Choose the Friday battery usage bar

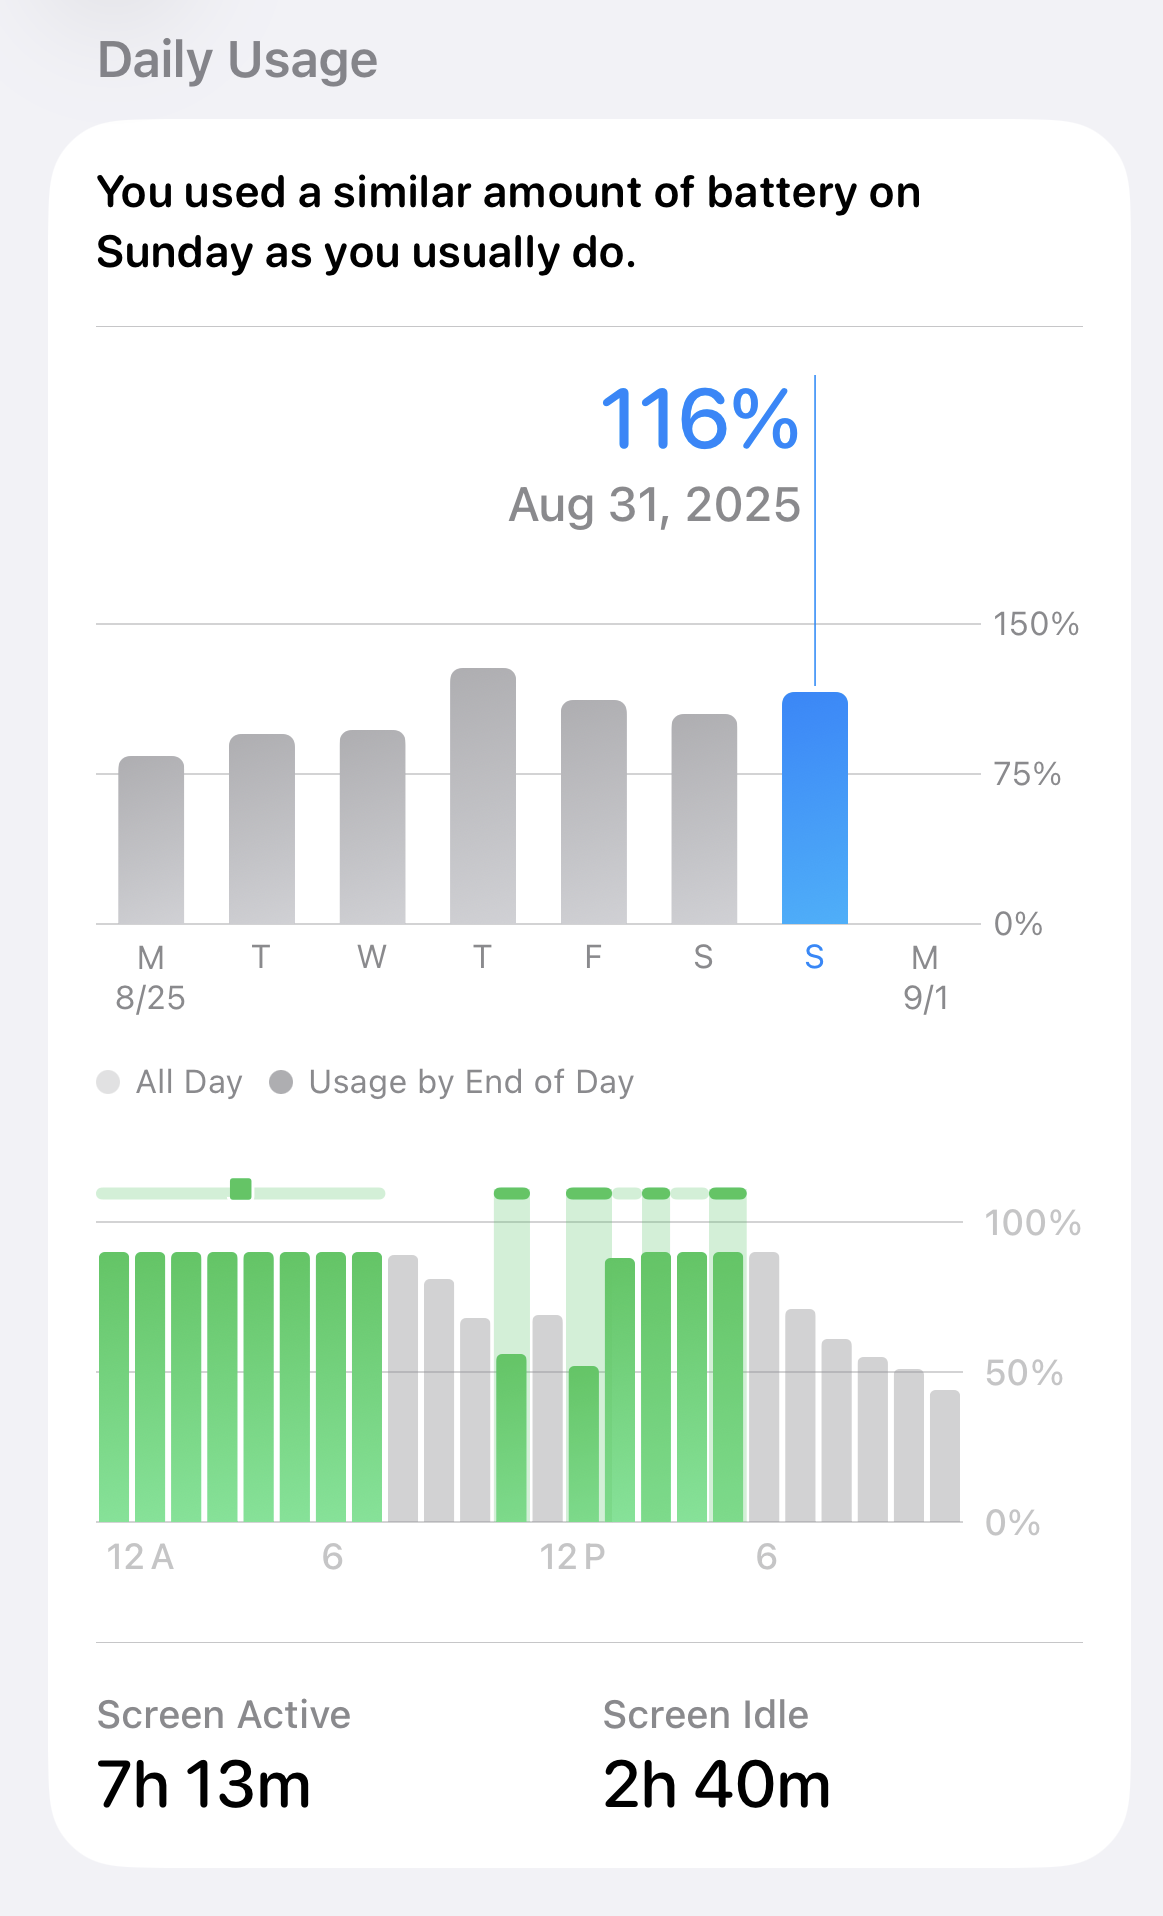pyautogui.click(x=594, y=812)
